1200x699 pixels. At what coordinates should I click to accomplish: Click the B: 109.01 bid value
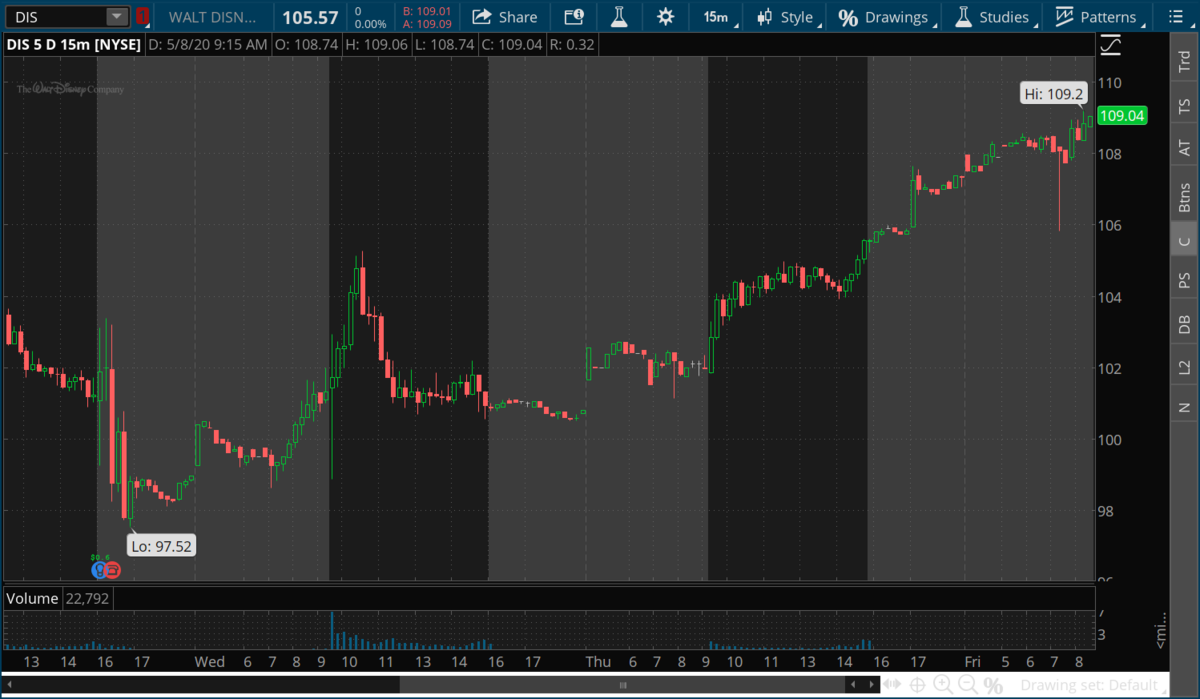(x=428, y=11)
